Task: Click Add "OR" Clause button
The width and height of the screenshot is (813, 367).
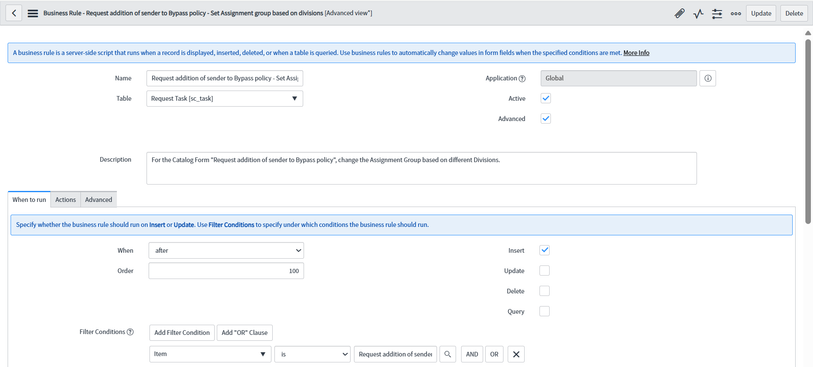Action: 245,332
